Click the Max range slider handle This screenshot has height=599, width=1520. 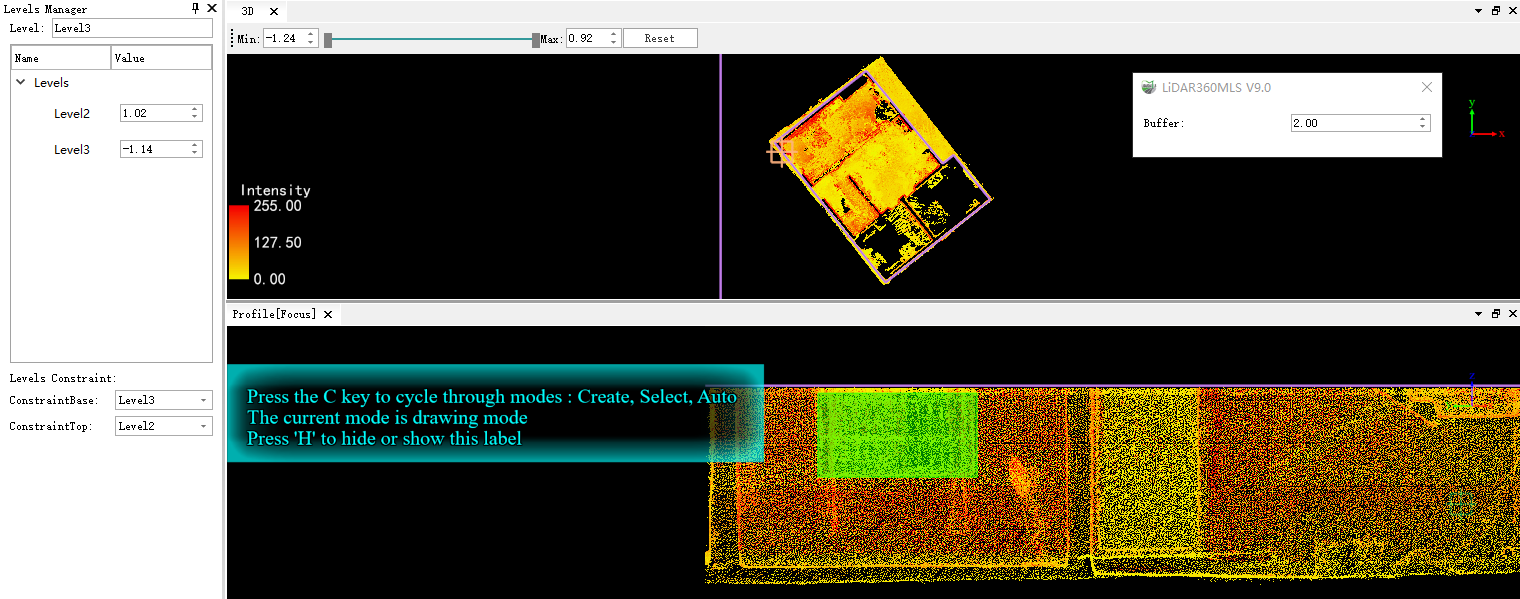[x=536, y=40]
